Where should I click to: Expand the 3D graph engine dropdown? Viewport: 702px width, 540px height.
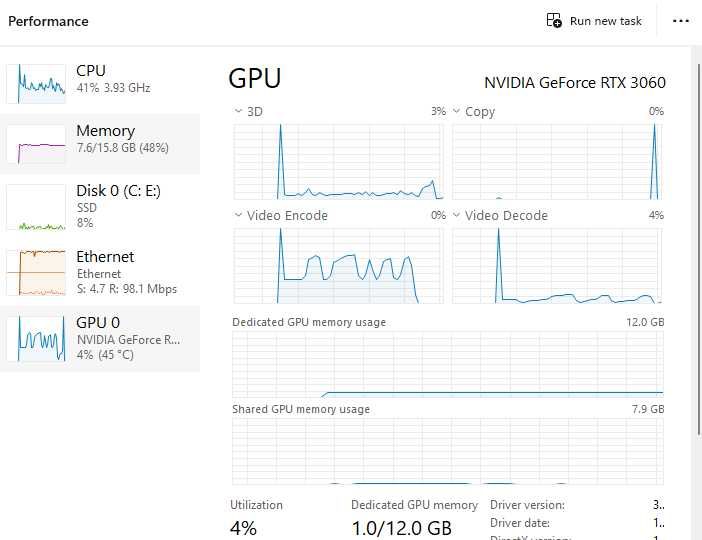pos(239,112)
